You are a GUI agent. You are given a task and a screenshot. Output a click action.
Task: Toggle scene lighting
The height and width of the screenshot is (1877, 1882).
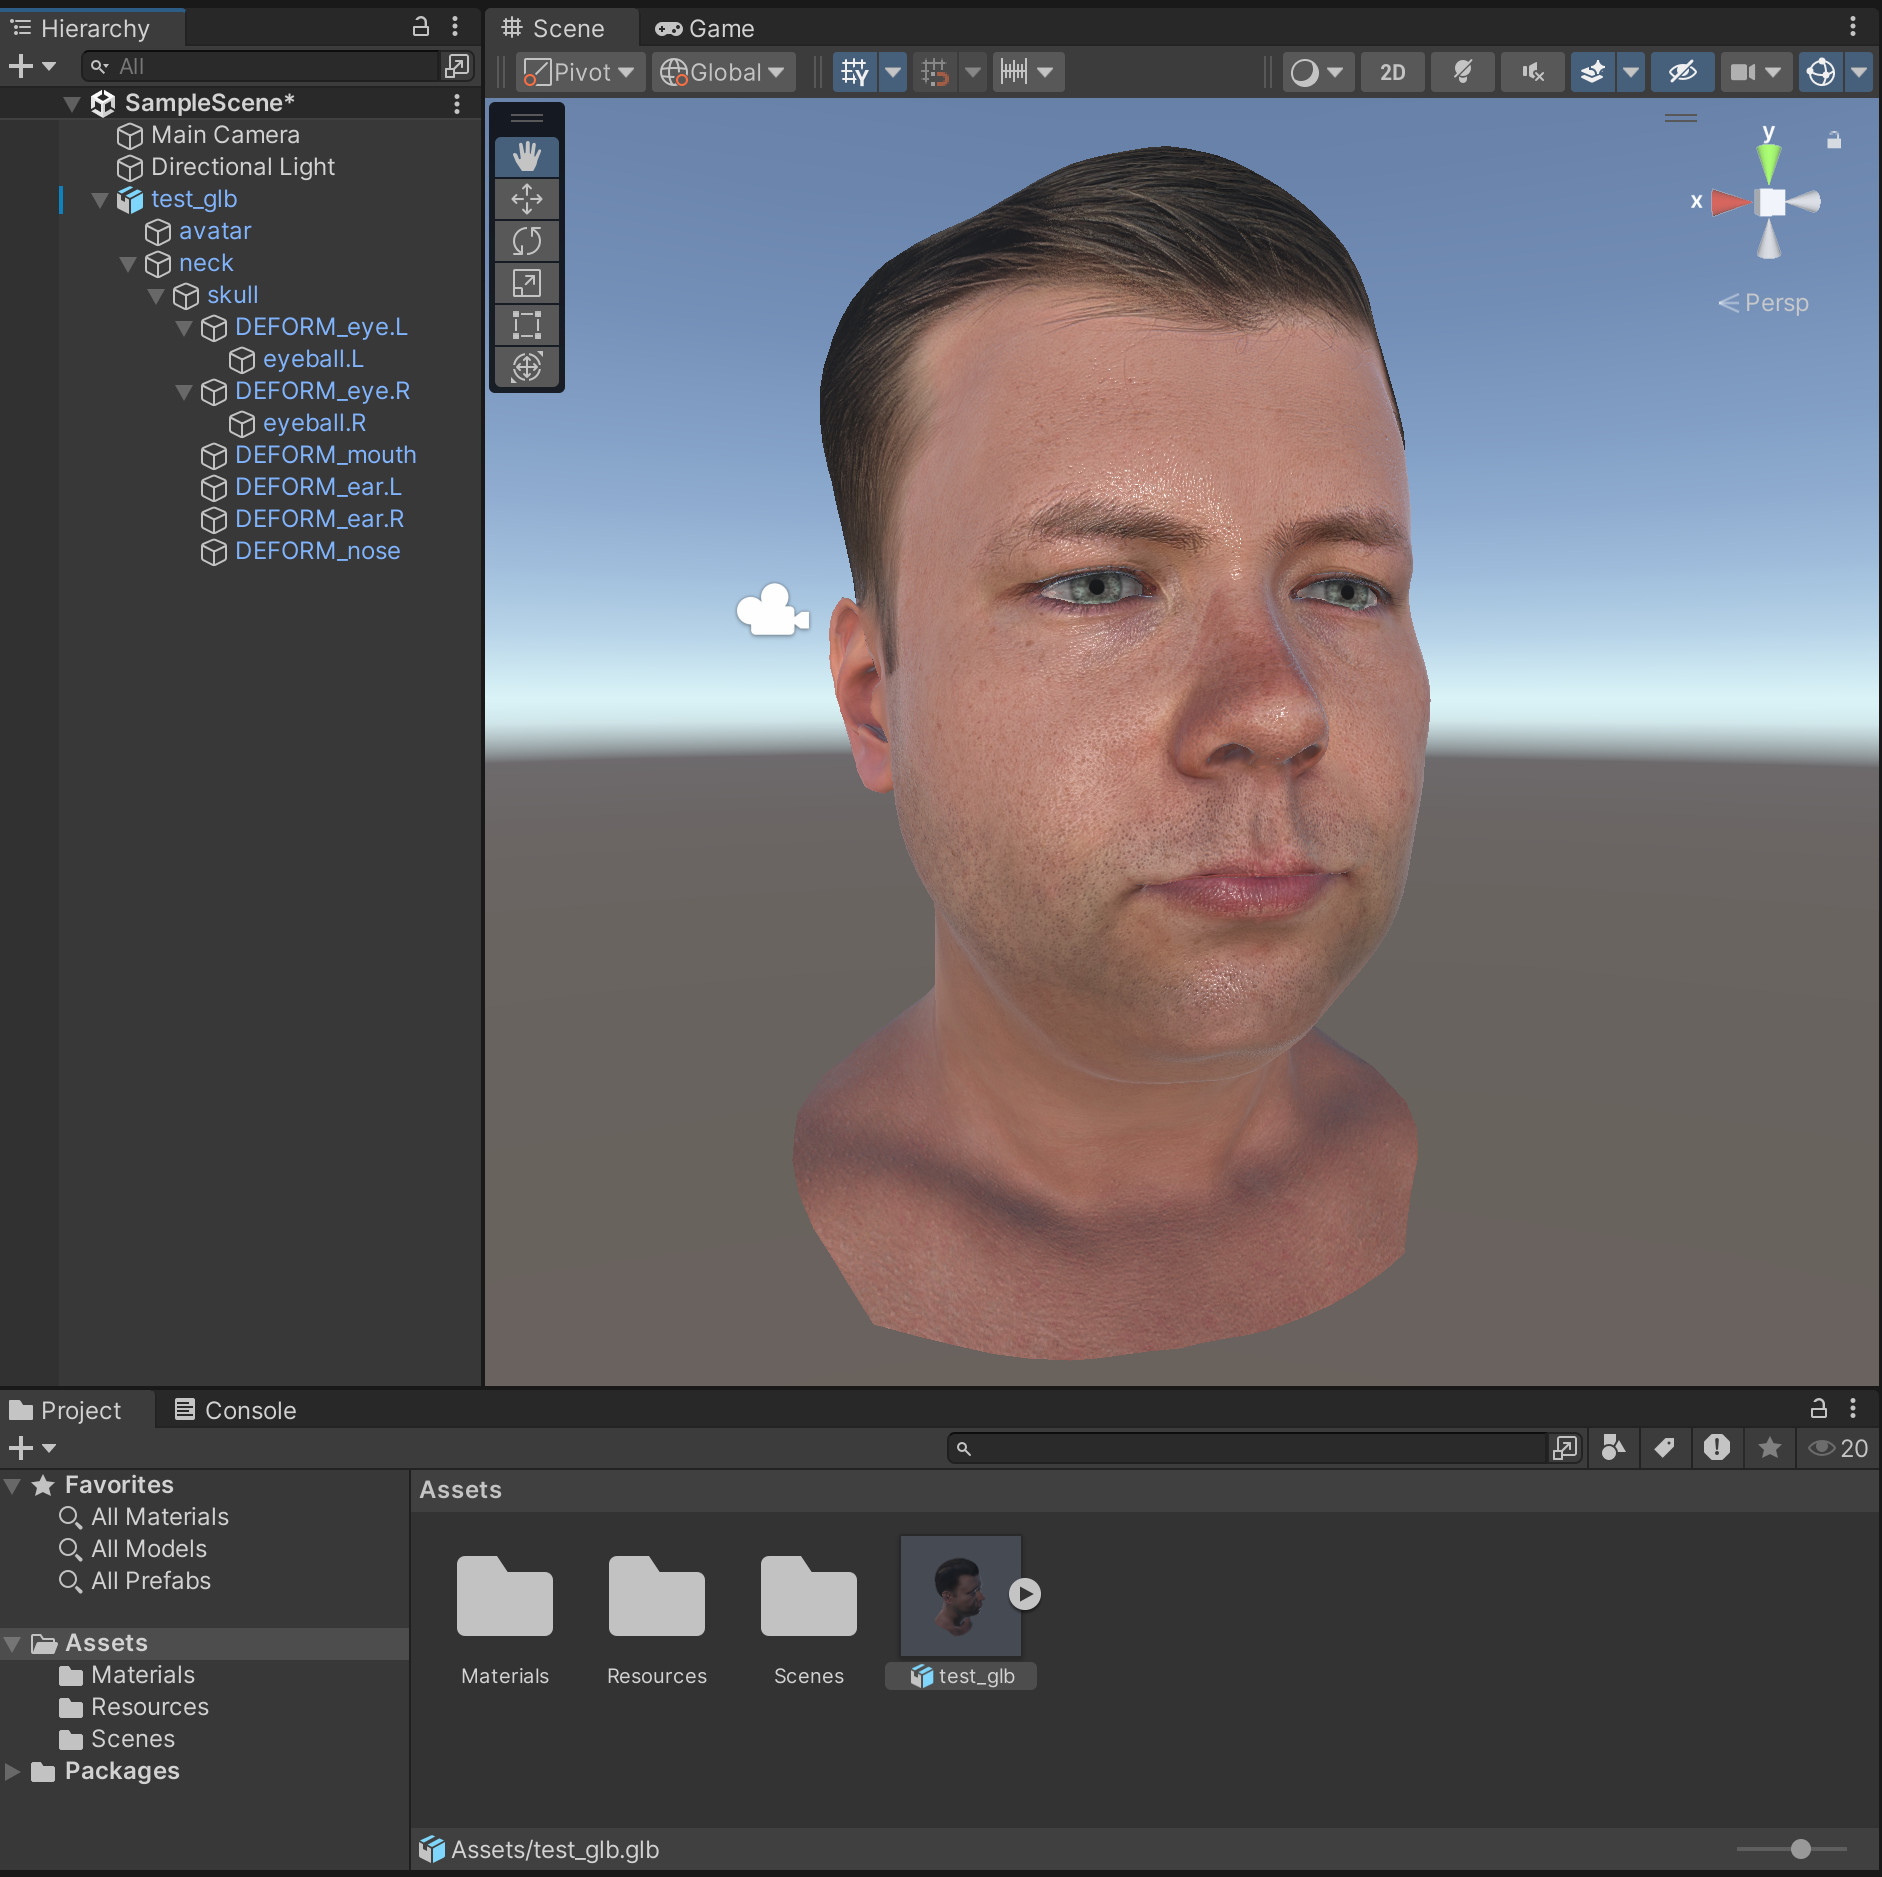1463,72
